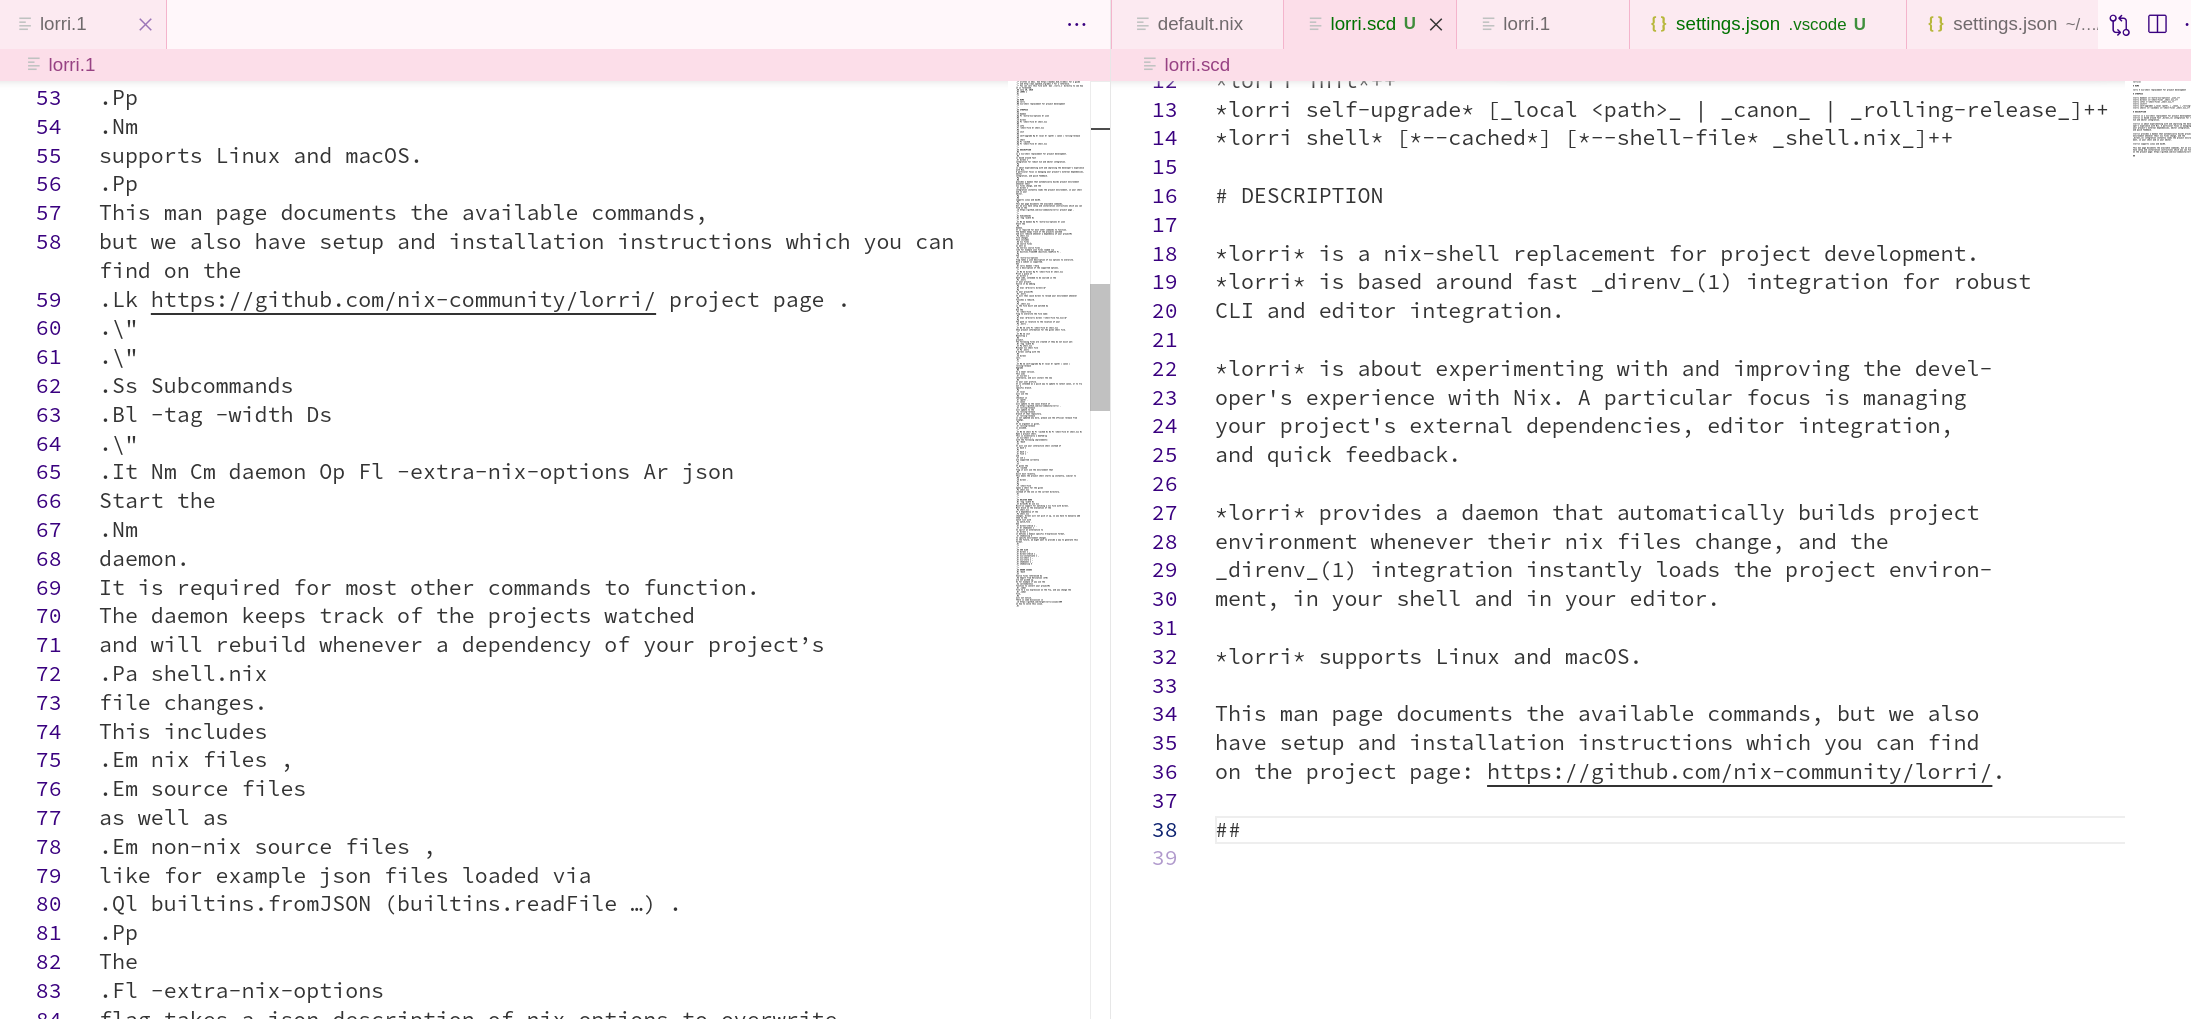Image resolution: width=2191 pixels, height=1019 pixels.
Task: Select the lorri.1 tab in left editor group
Action: pos(83,24)
